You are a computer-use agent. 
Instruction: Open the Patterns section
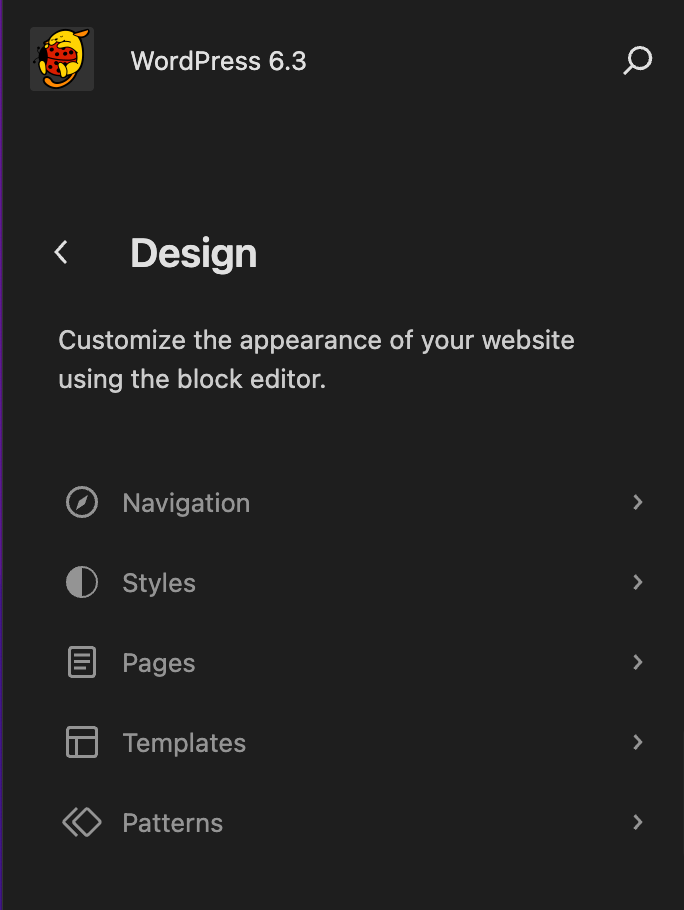[172, 822]
